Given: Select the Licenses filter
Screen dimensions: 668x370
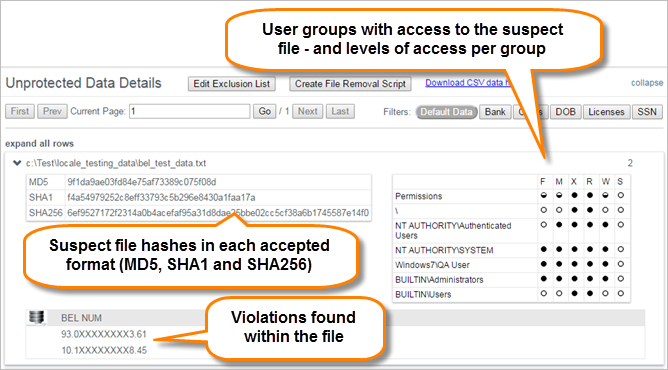Looking at the screenshot, I should (x=606, y=112).
